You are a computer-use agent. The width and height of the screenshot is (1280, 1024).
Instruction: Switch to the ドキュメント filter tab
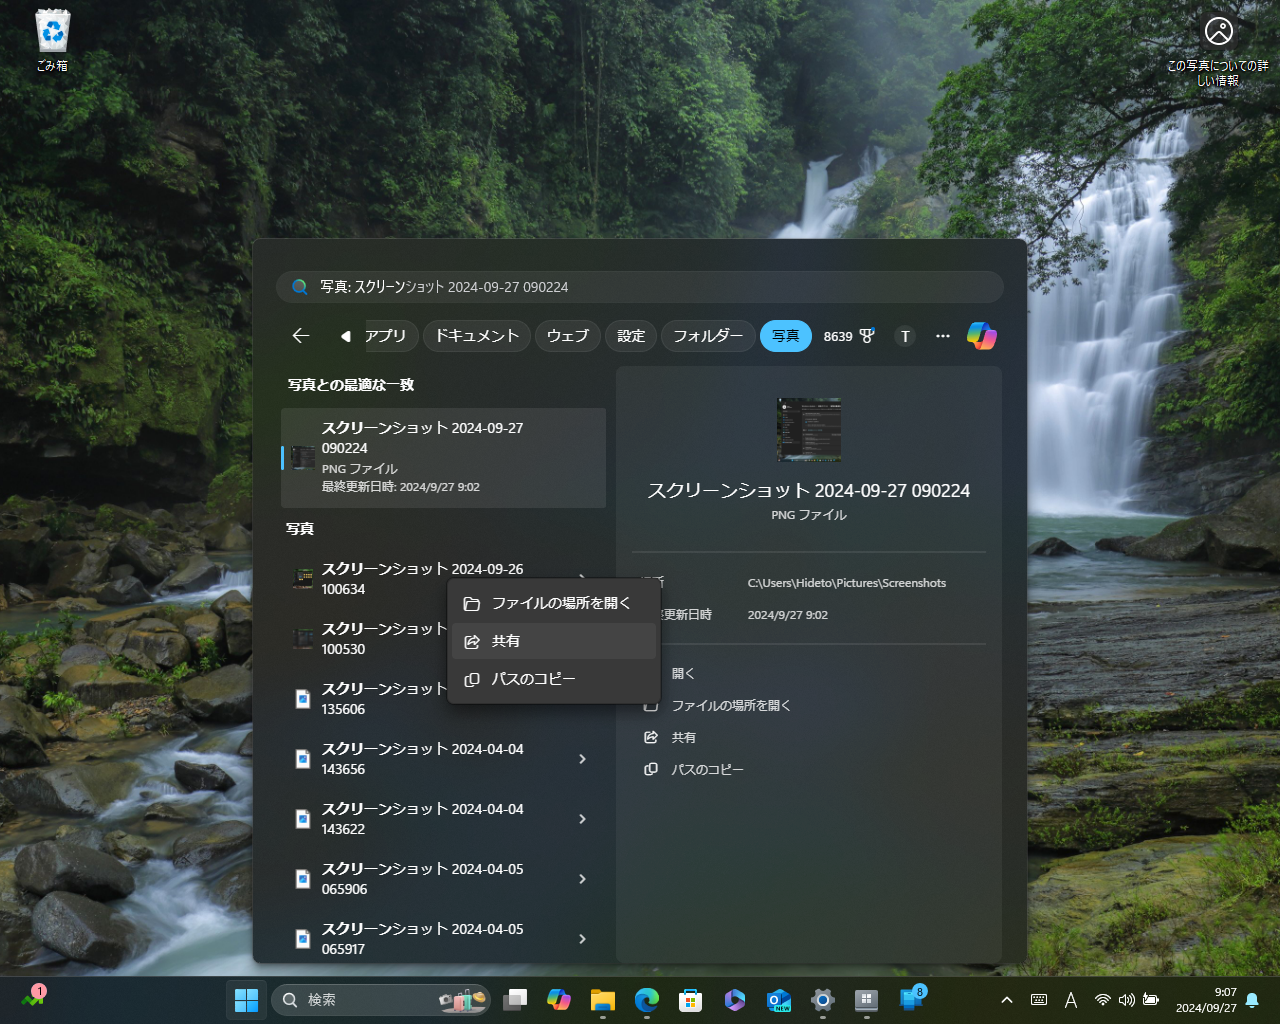click(477, 336)
